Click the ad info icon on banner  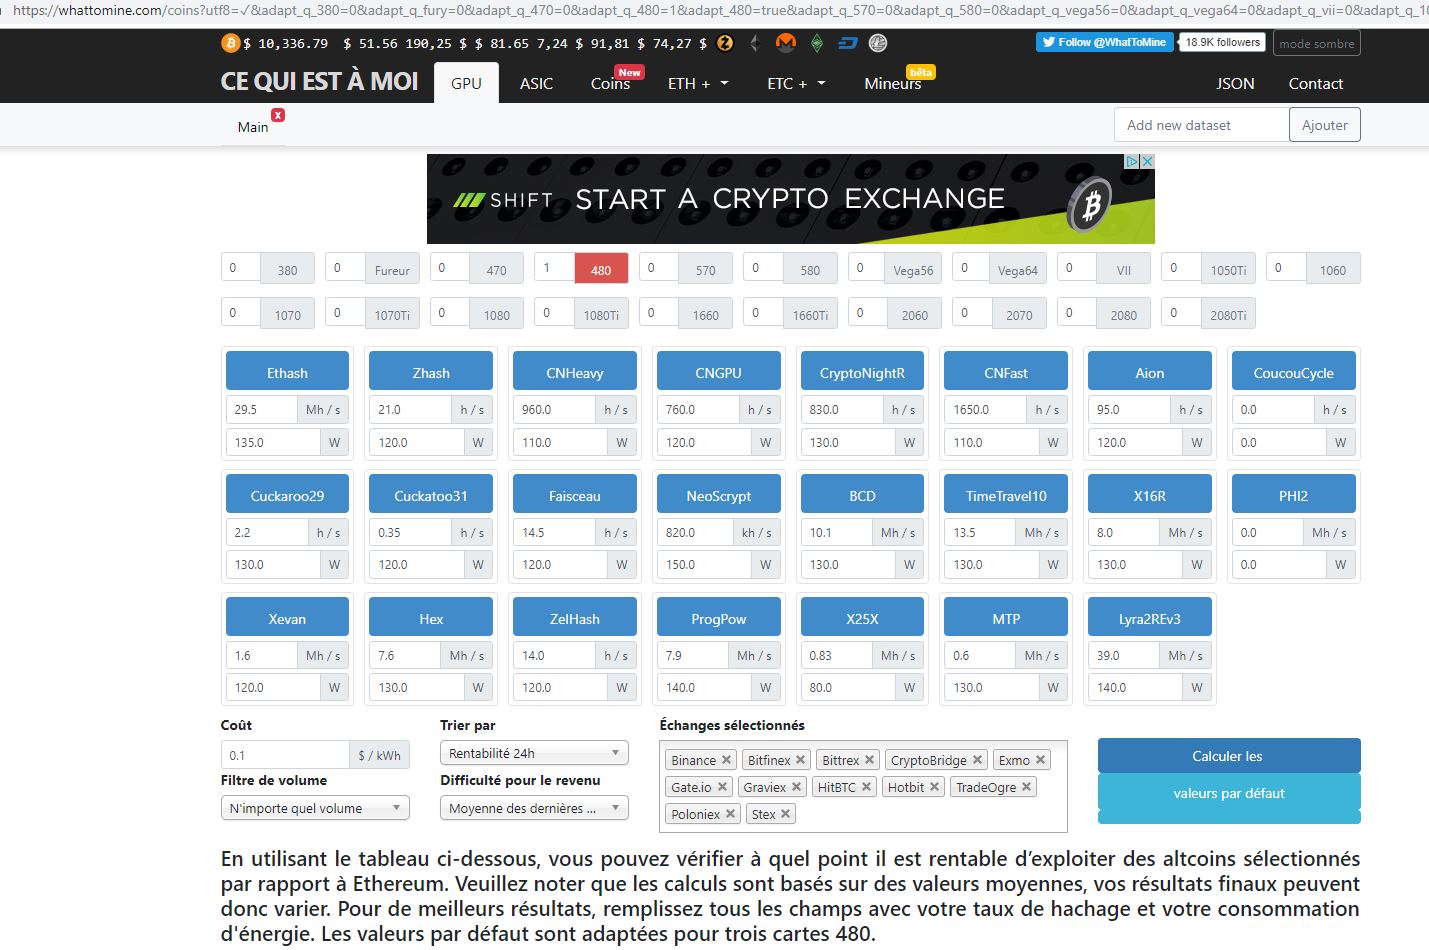tap(1133, 161)
